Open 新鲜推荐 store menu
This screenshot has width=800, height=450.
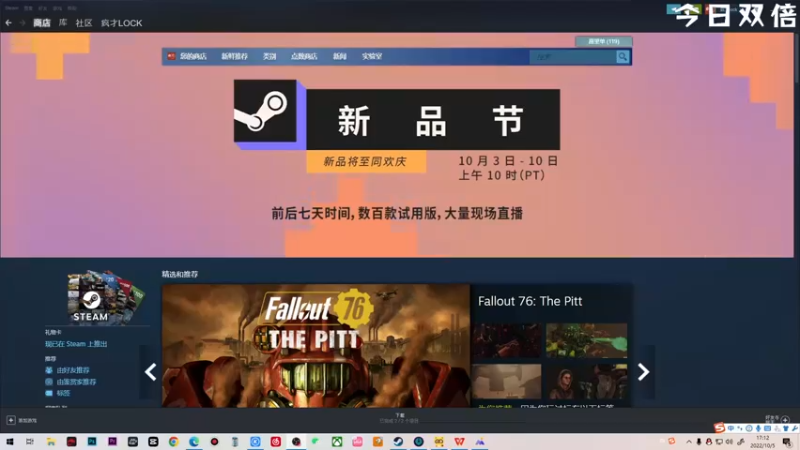click(x=234, y=56)
